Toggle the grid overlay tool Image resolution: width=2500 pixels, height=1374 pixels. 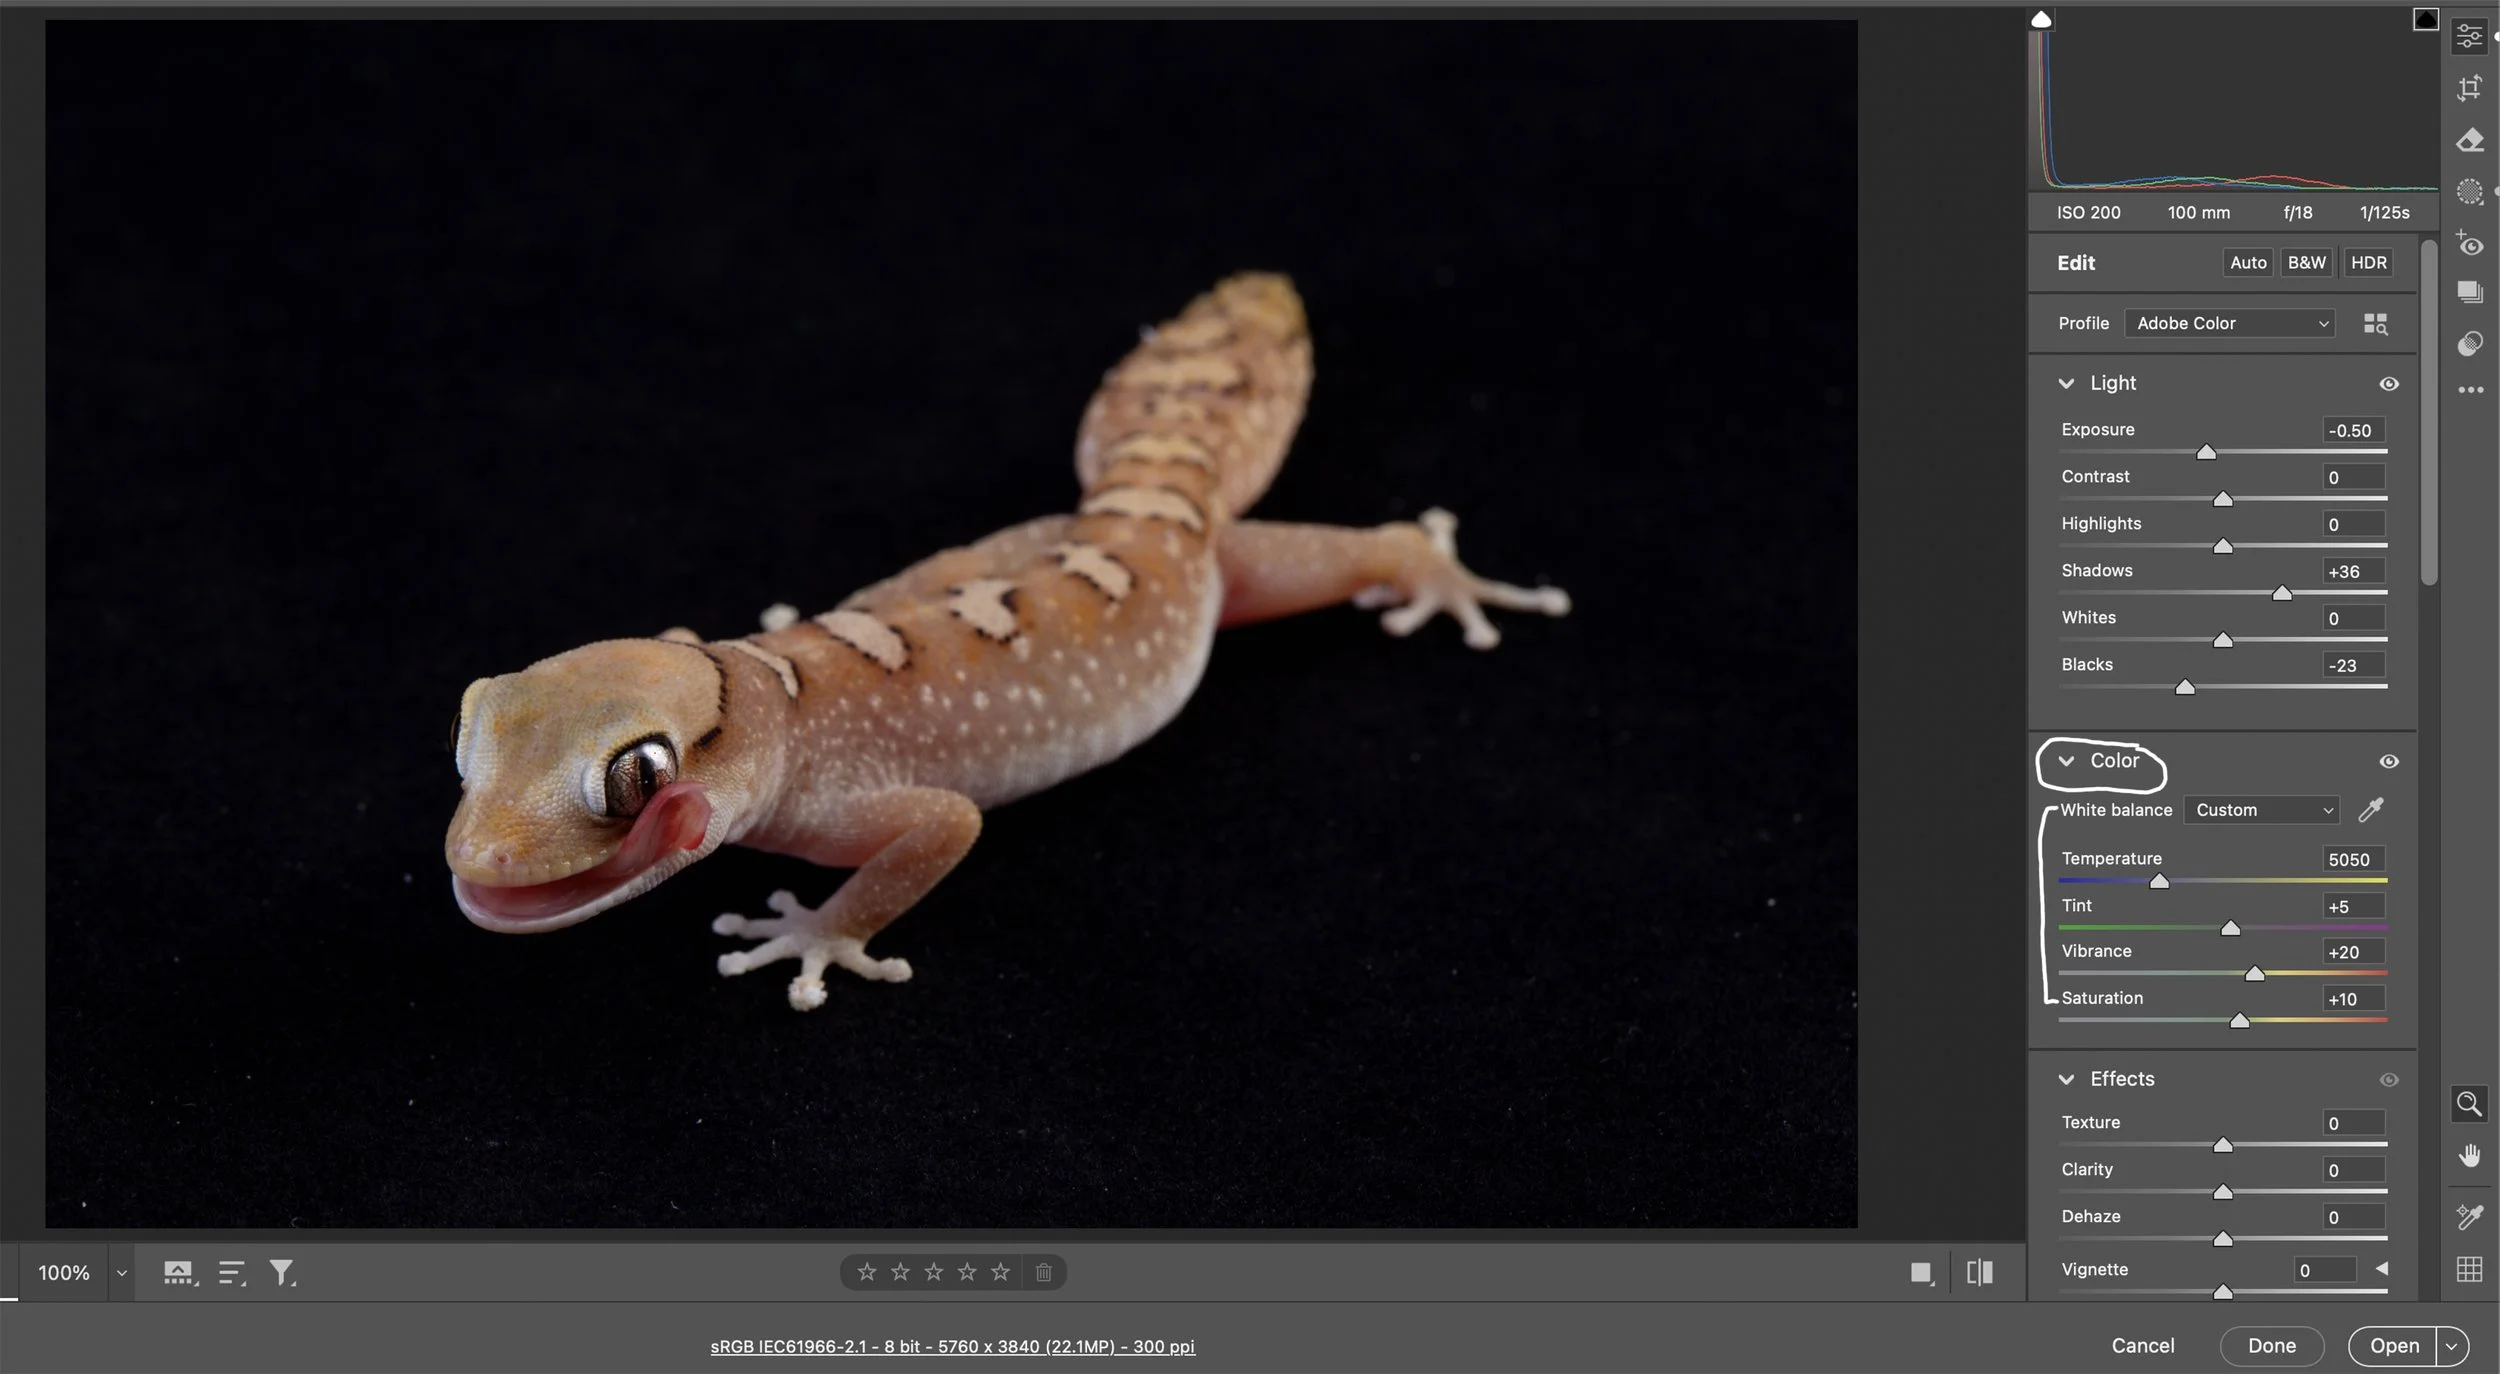click(x=2470, y=1269)
